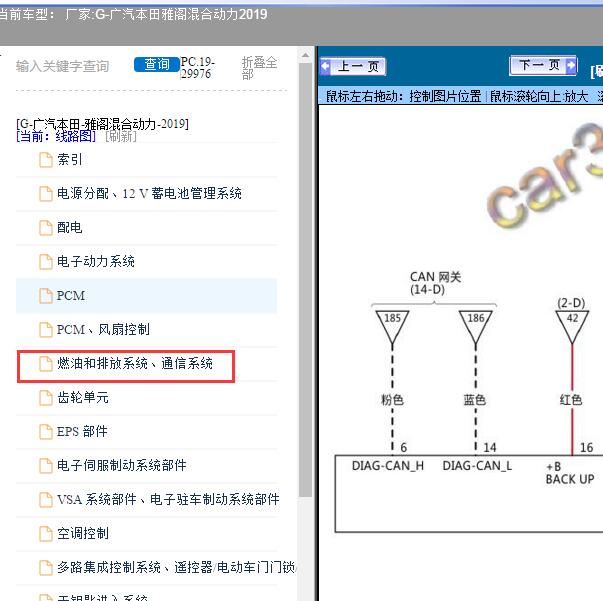Open the 配电 entry
Screen dimensions: 603x601
click(x=70, y=228)
